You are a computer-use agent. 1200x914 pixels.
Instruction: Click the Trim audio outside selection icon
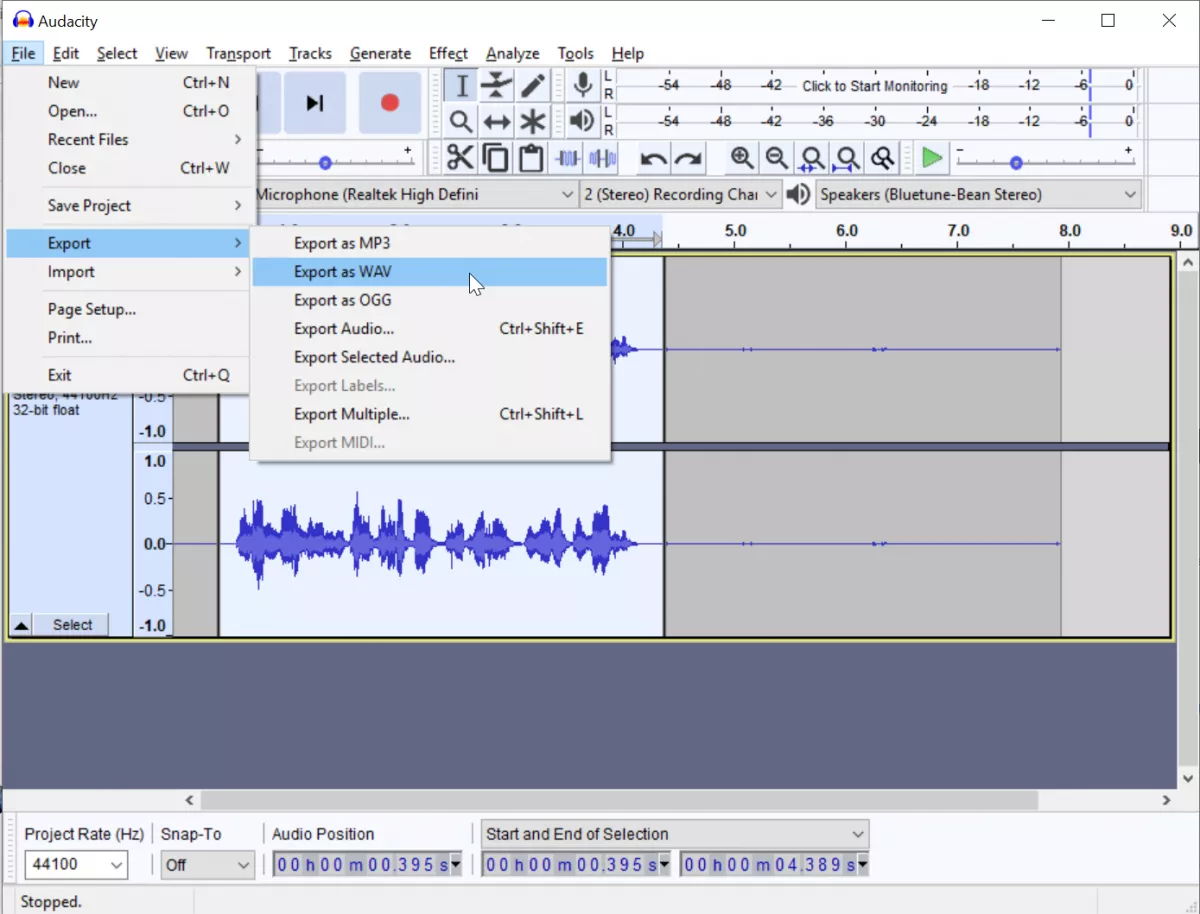pyautogui.click(x=568, y=158)
